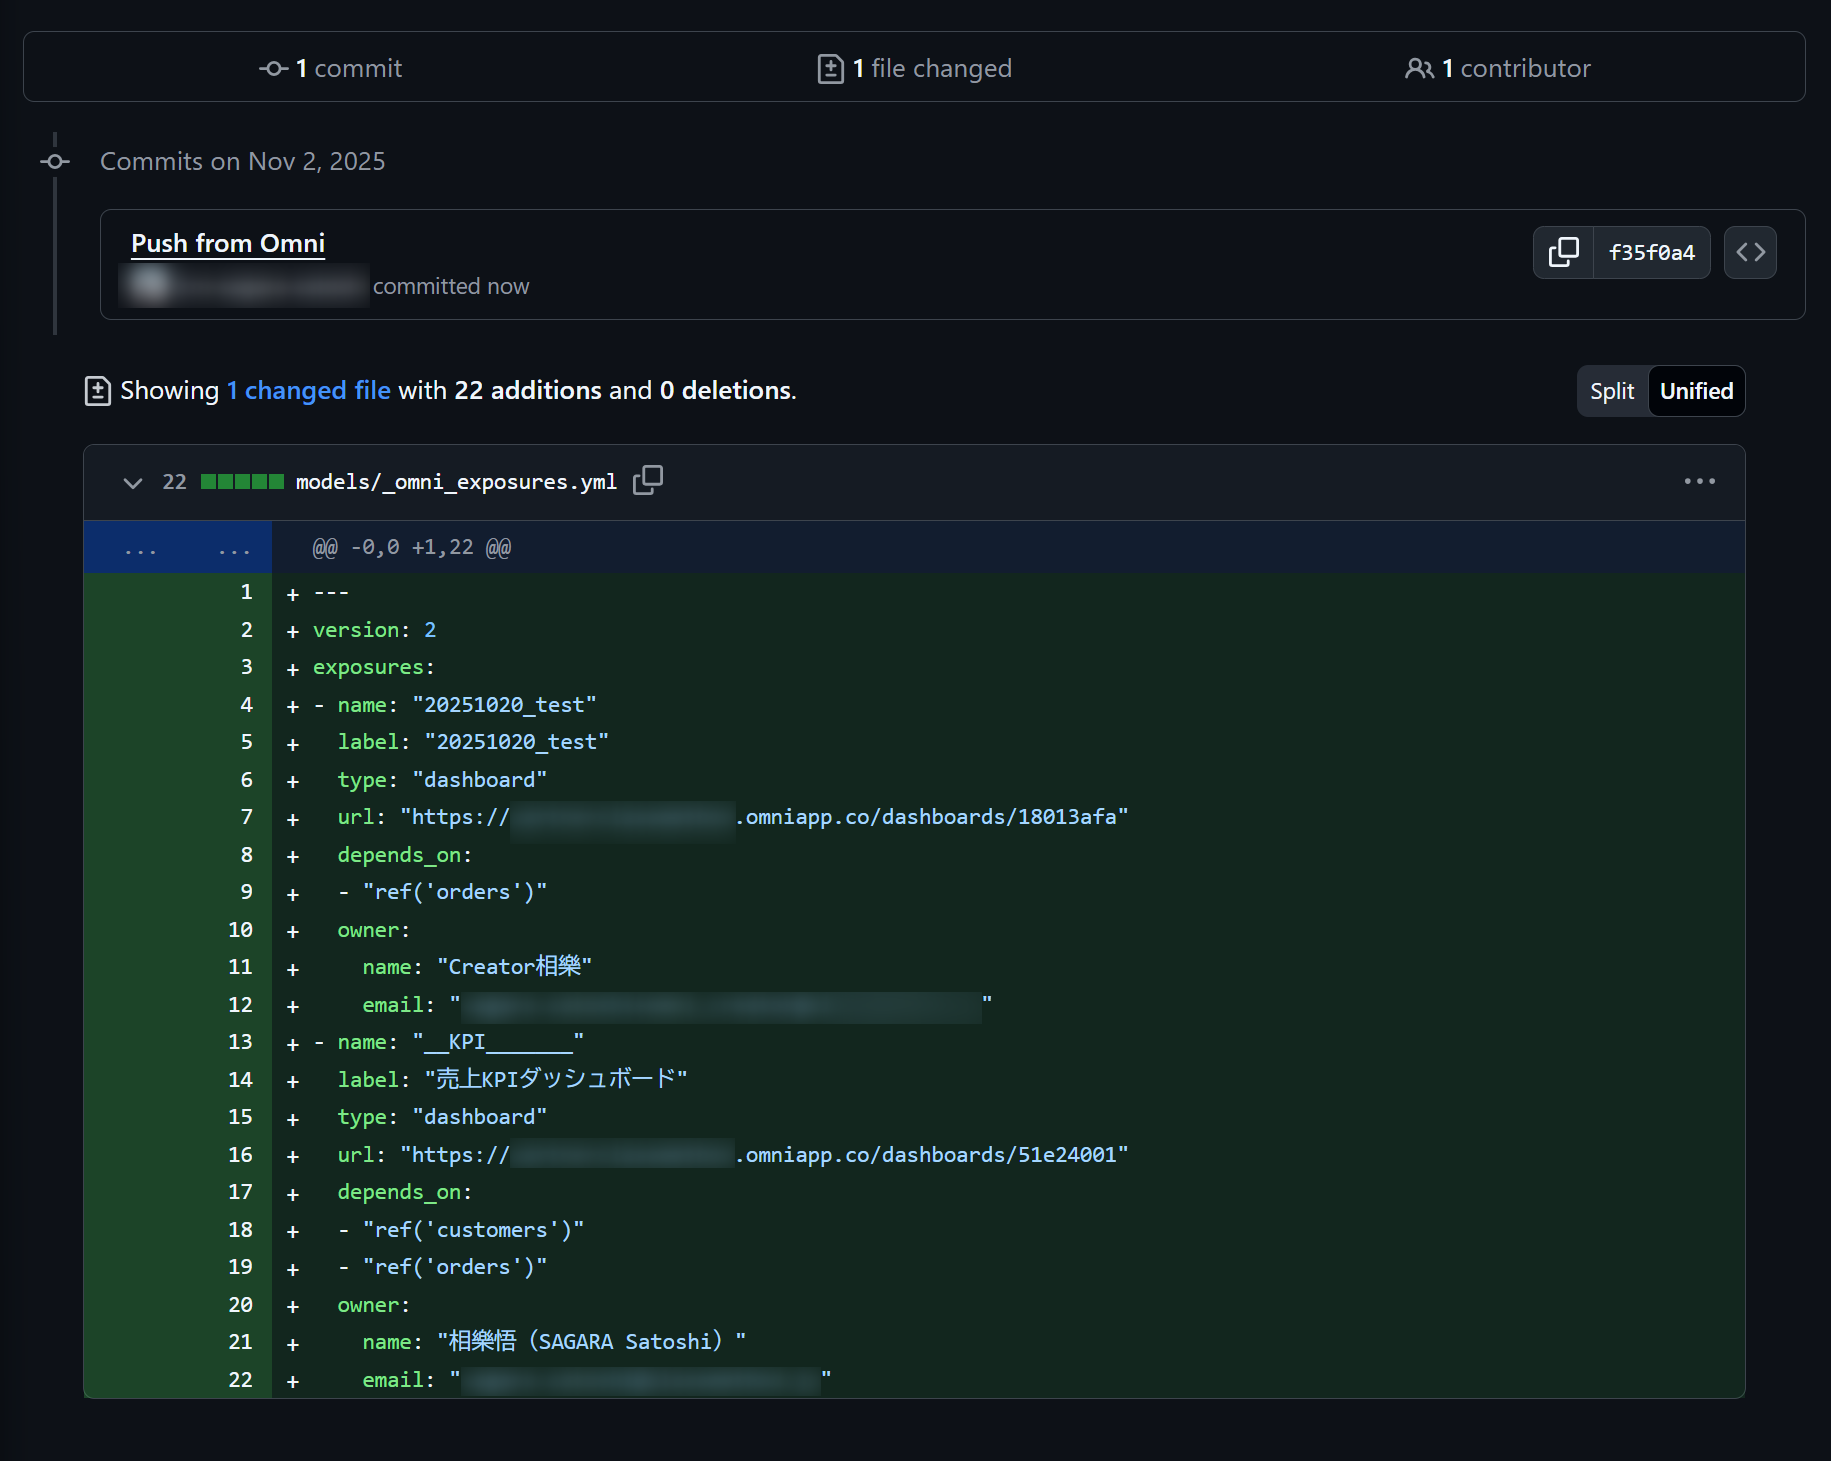1831x1461 pixels.
Task: Click the timeline commit marker icon
Action: pyautogui.click(x=55, y=161)
